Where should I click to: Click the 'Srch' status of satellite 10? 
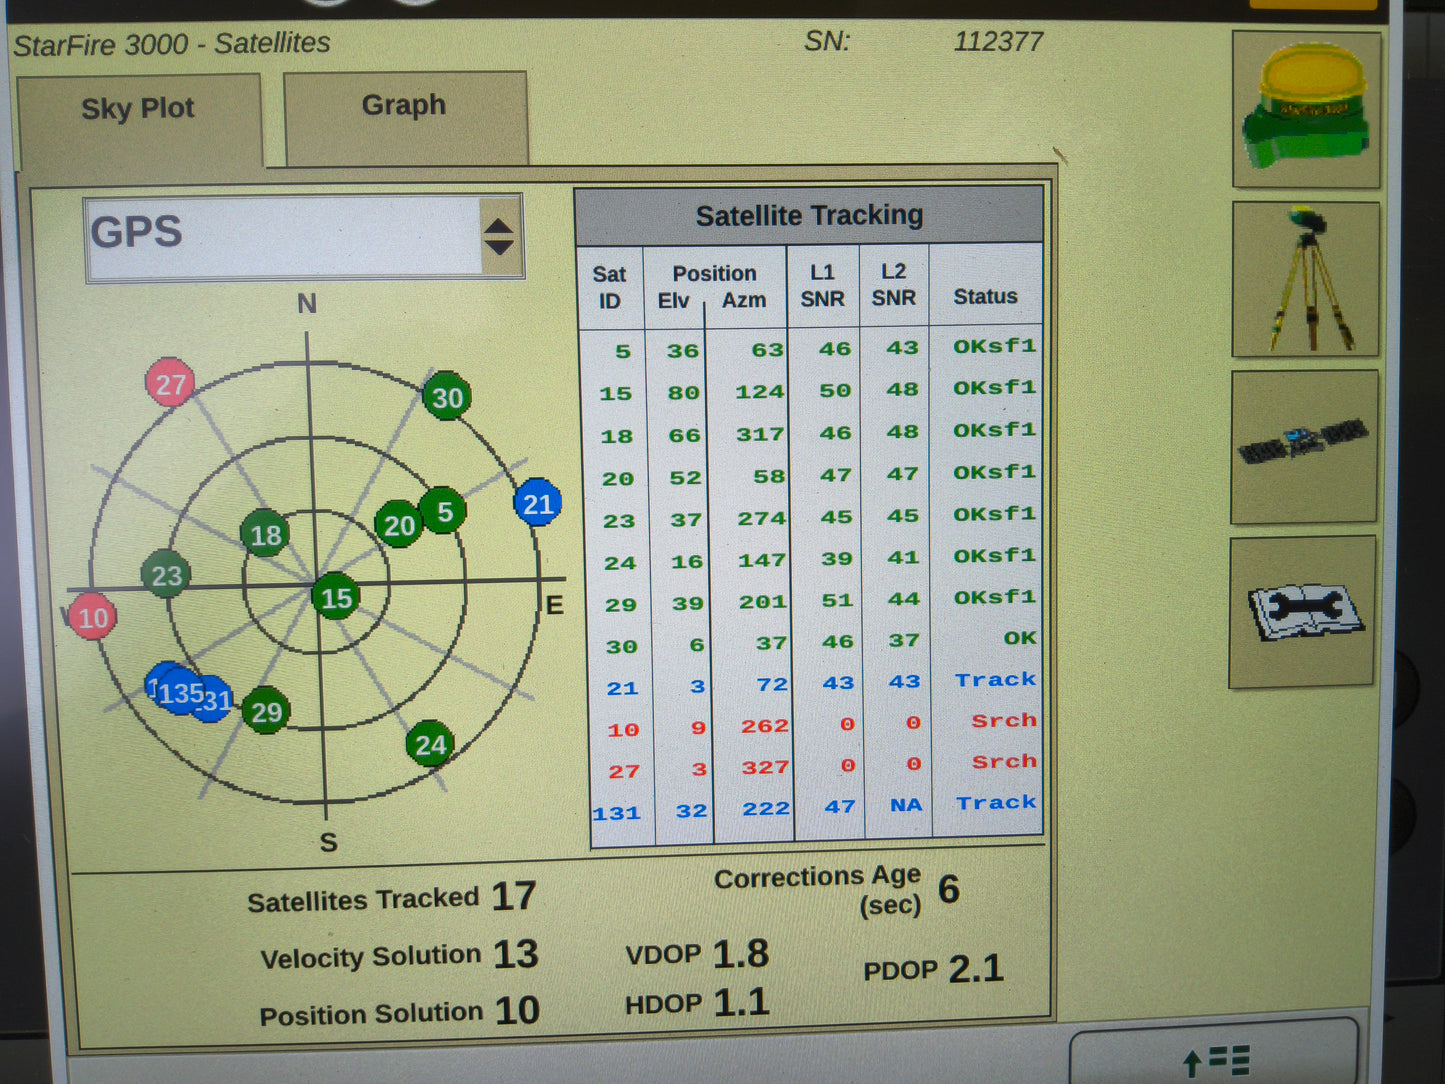[1004, 721]
